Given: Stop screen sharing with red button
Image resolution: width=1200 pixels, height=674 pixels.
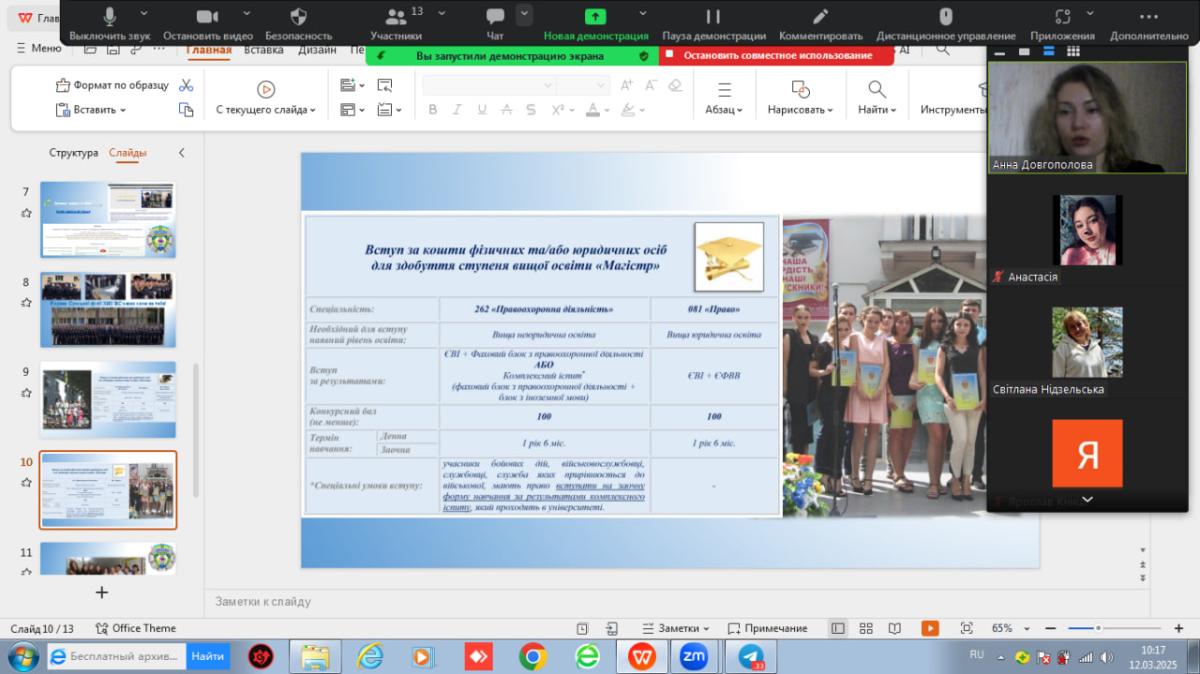Looking at the screenshot, I should [776, 55].
